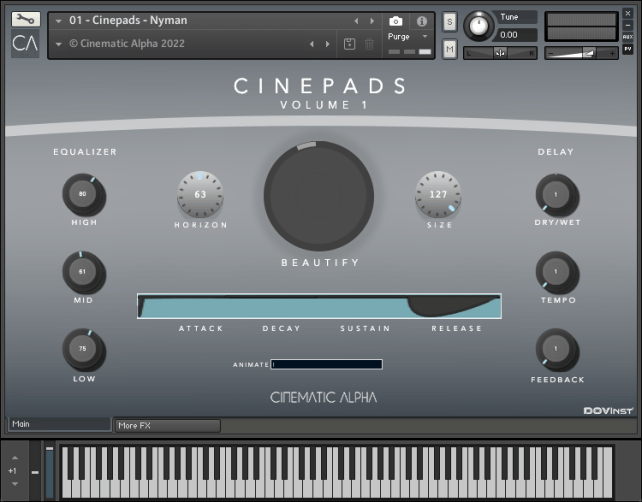Click the HORIZON knob
642x502 pixels.
click(x=200, y=194)
